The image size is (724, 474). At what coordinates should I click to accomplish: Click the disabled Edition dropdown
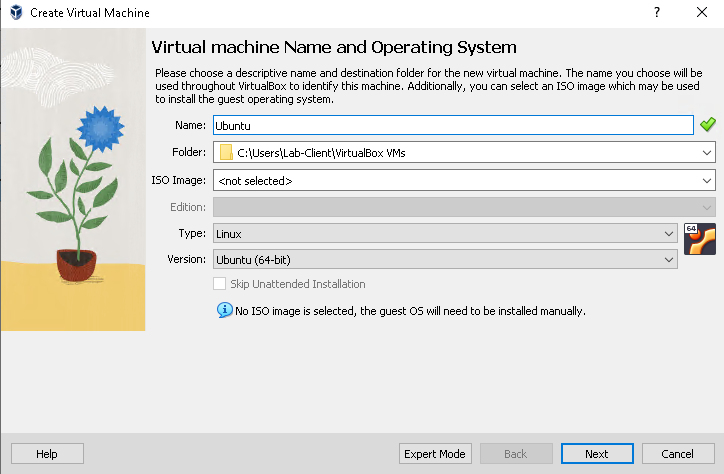point(464,207)
